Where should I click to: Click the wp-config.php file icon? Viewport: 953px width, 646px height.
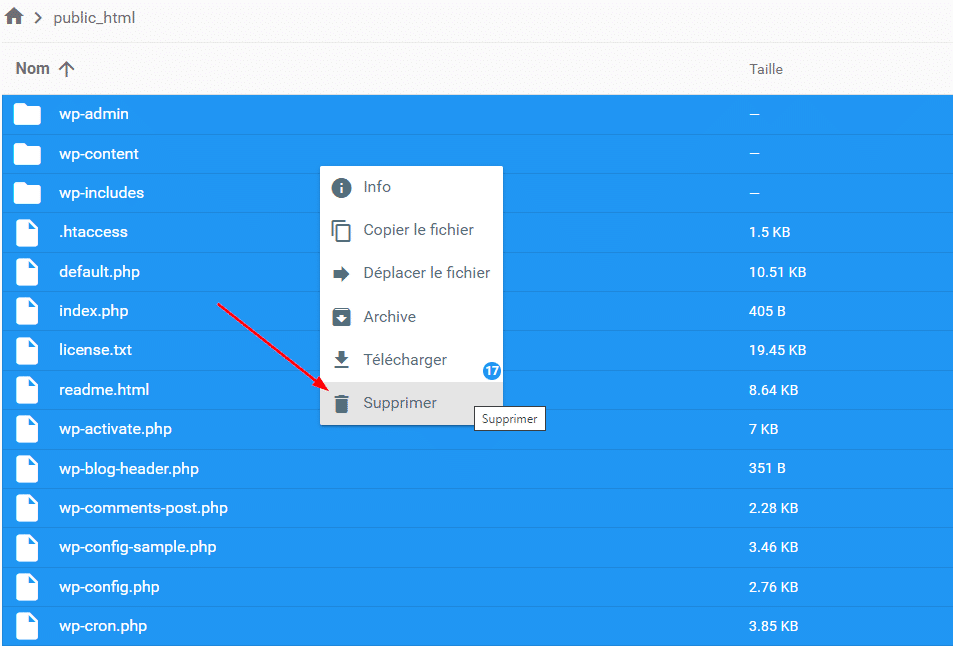[x=27, y=587]
